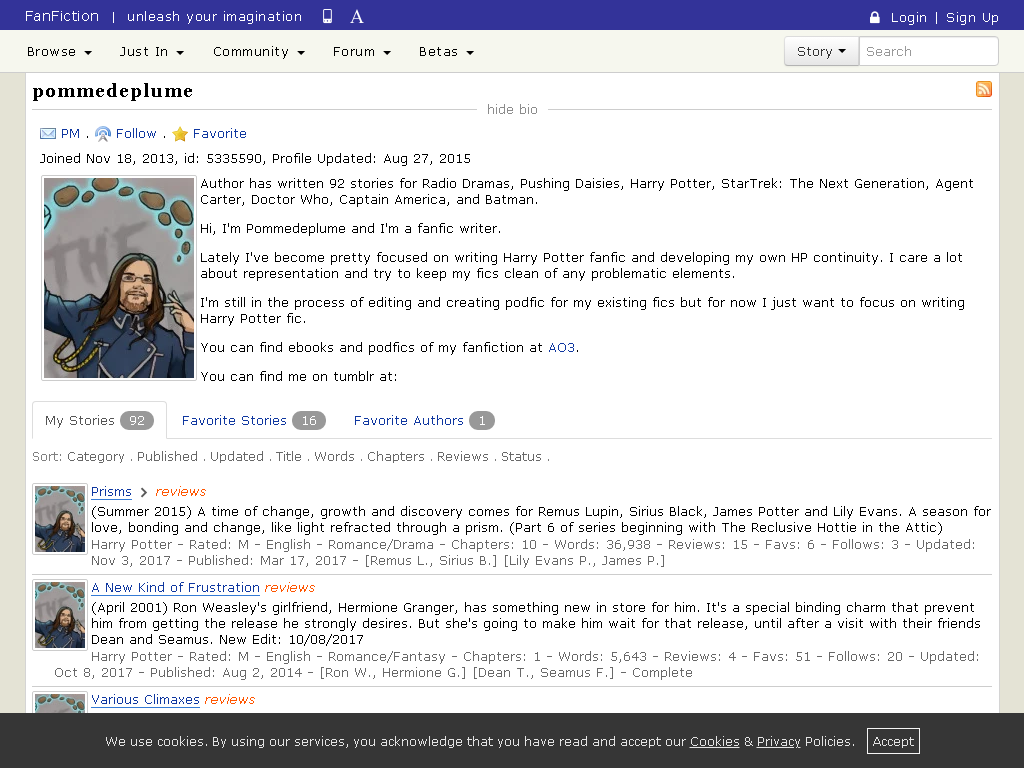Click the 16 badge on Favorite Stories
Image resolution: width=1024 pixels, height=768 pixels.
point(309,421)
